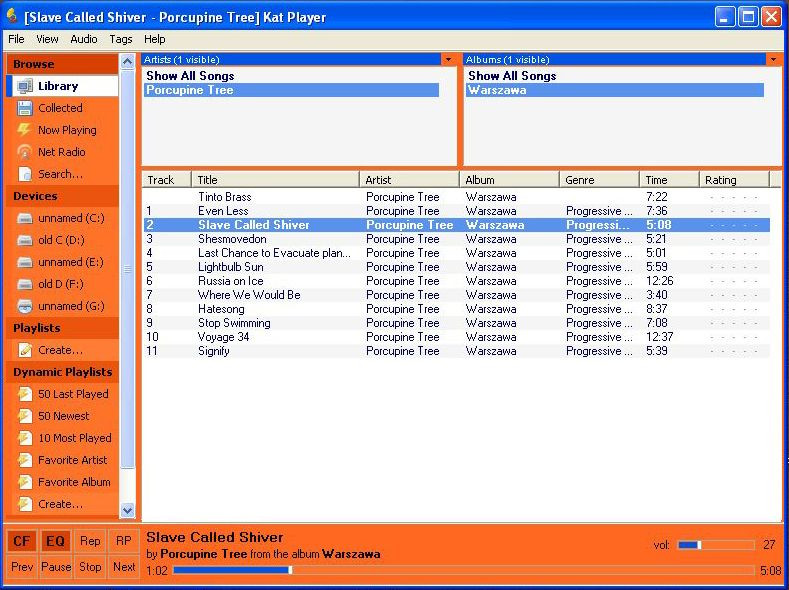Click the Pause button
The height and width of the screenshot is (590, 789).
[55, 567]
